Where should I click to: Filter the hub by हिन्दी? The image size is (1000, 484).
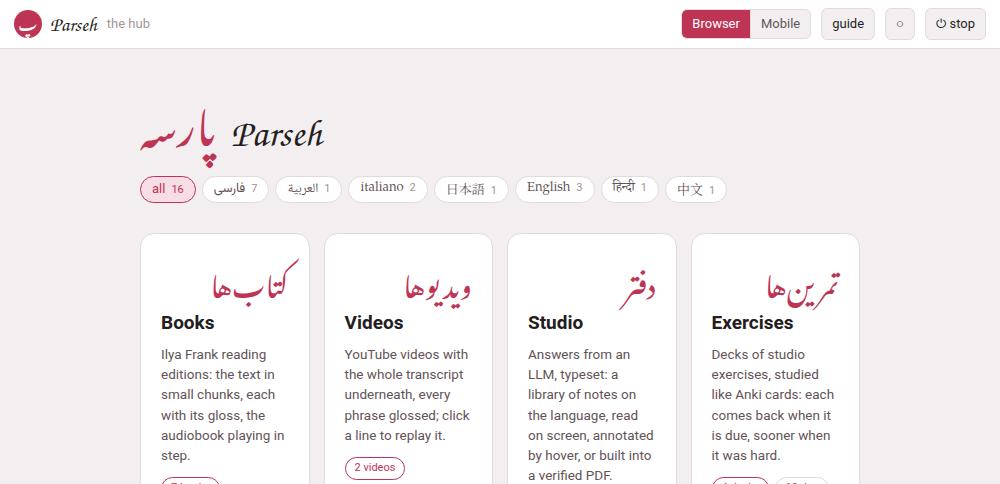(x=629, y=189)
